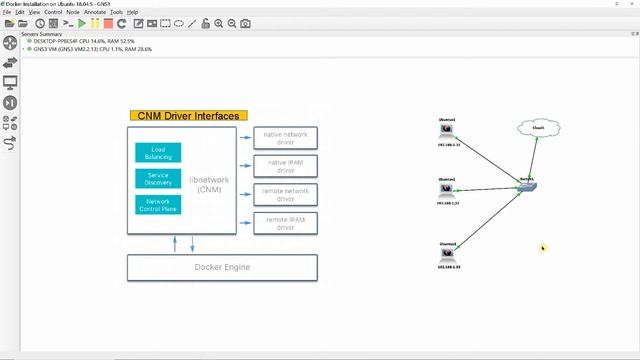Image resolution: width=640 pixels, height=360 pixels.
Task: Click the IP address label under Ubuntu2
Action: pyautogui.click(x=448, y=203)
